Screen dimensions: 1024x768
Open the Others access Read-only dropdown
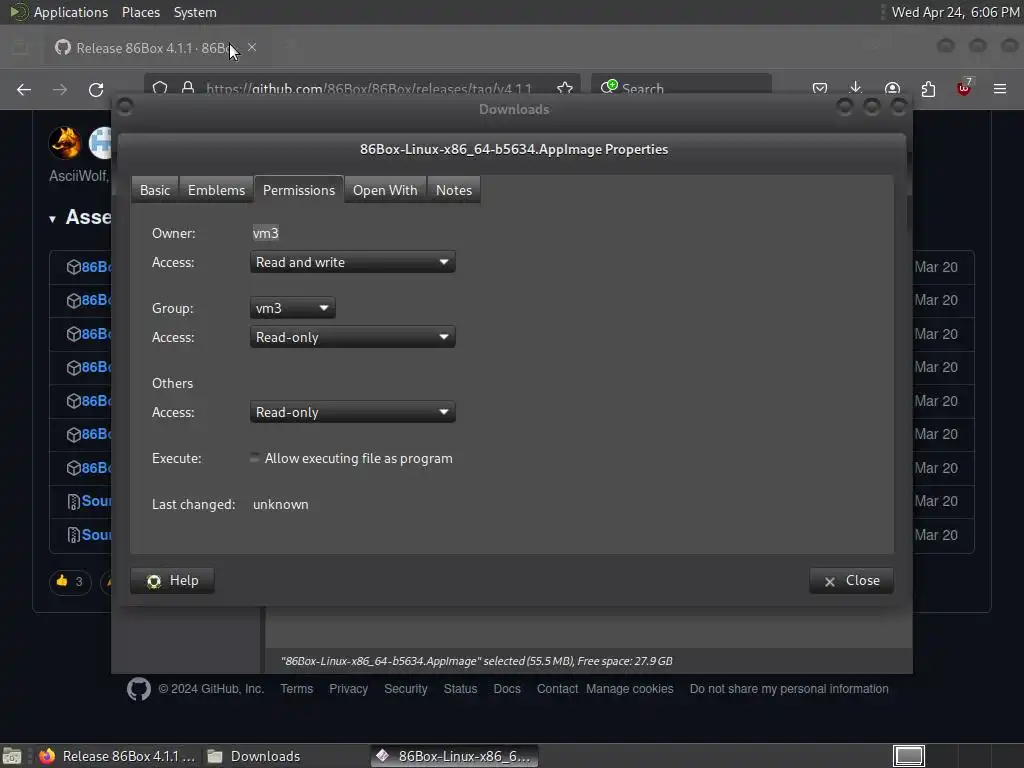click(x=353, y=413)
